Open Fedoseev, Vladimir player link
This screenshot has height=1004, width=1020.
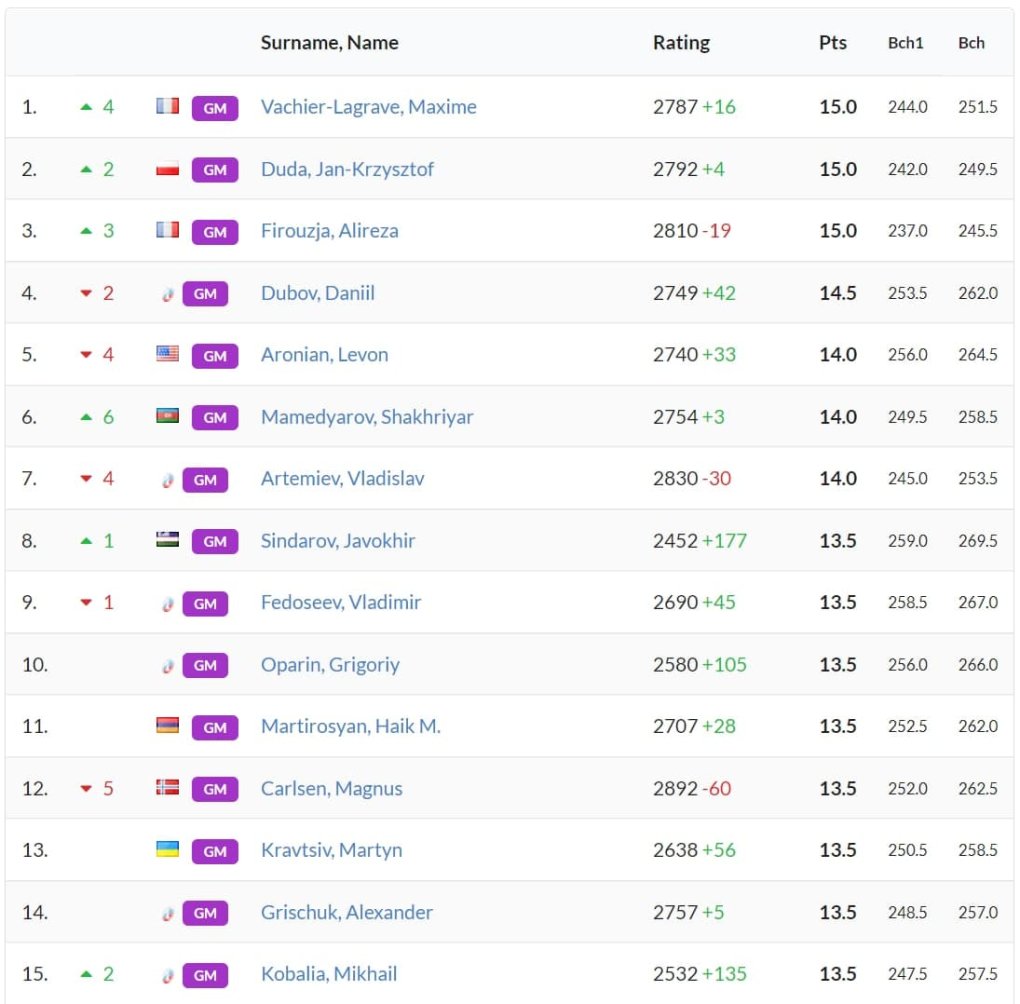pos(341,603)
